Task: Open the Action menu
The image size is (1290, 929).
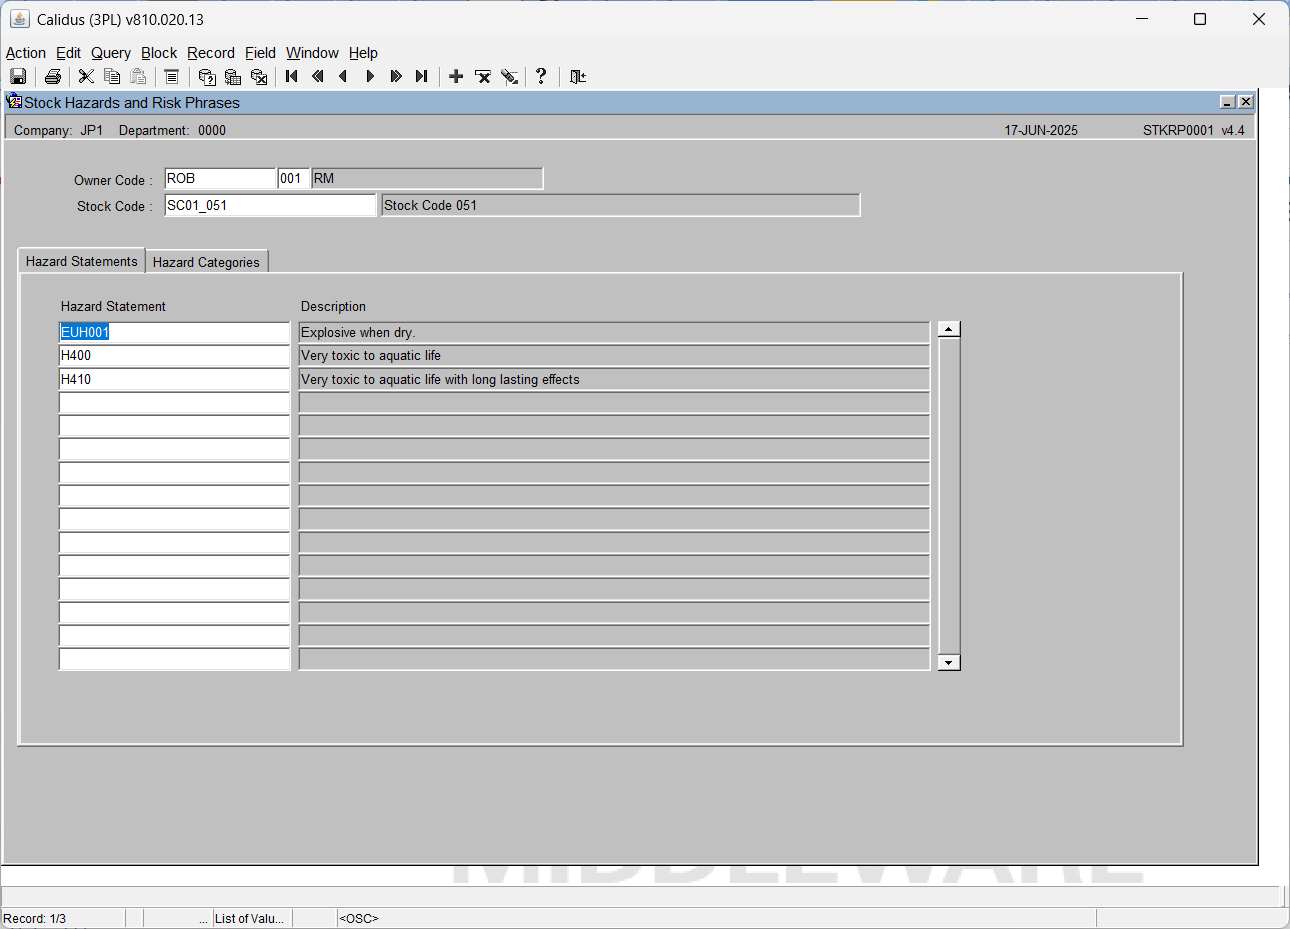Action: [26, 53]
